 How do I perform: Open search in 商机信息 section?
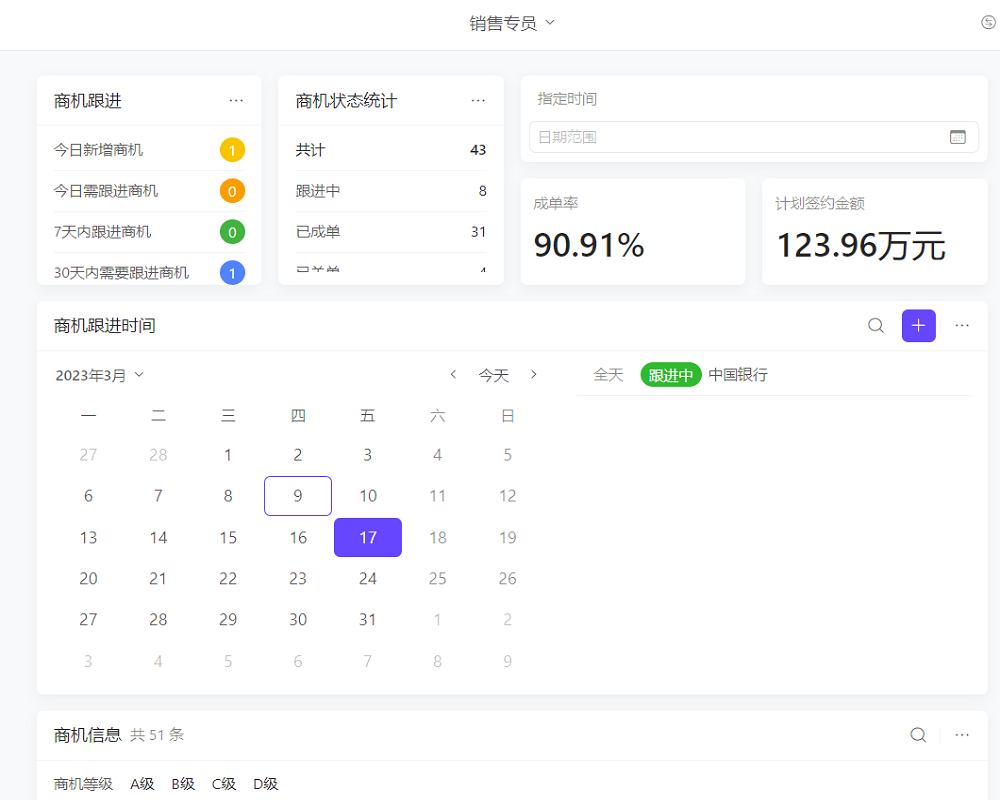point(918,734)
